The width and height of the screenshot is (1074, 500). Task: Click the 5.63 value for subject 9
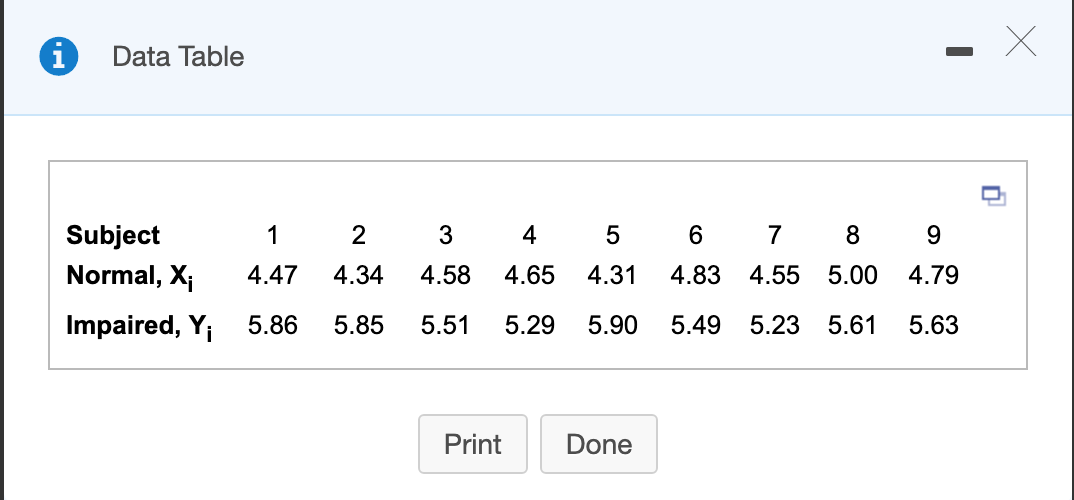[x=934, y=325]
